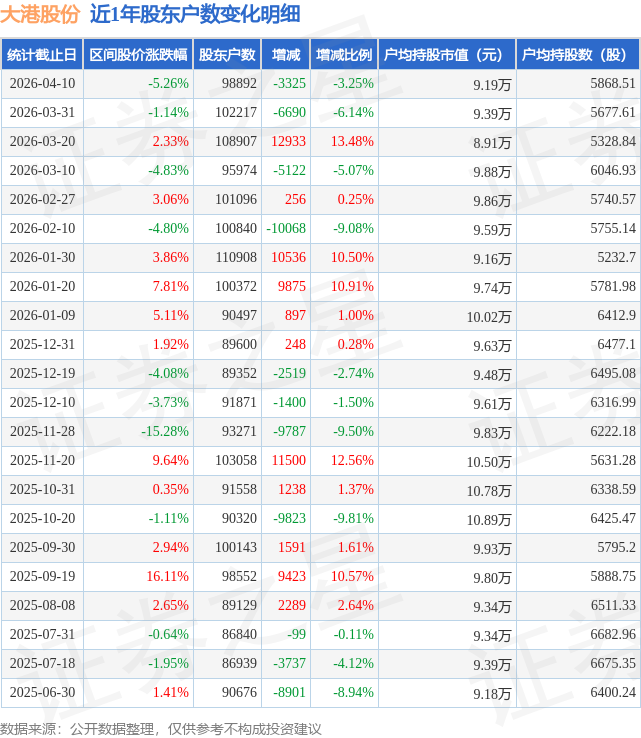
Task: Click the 大港股份 stock name title
Action: [39, 14]
